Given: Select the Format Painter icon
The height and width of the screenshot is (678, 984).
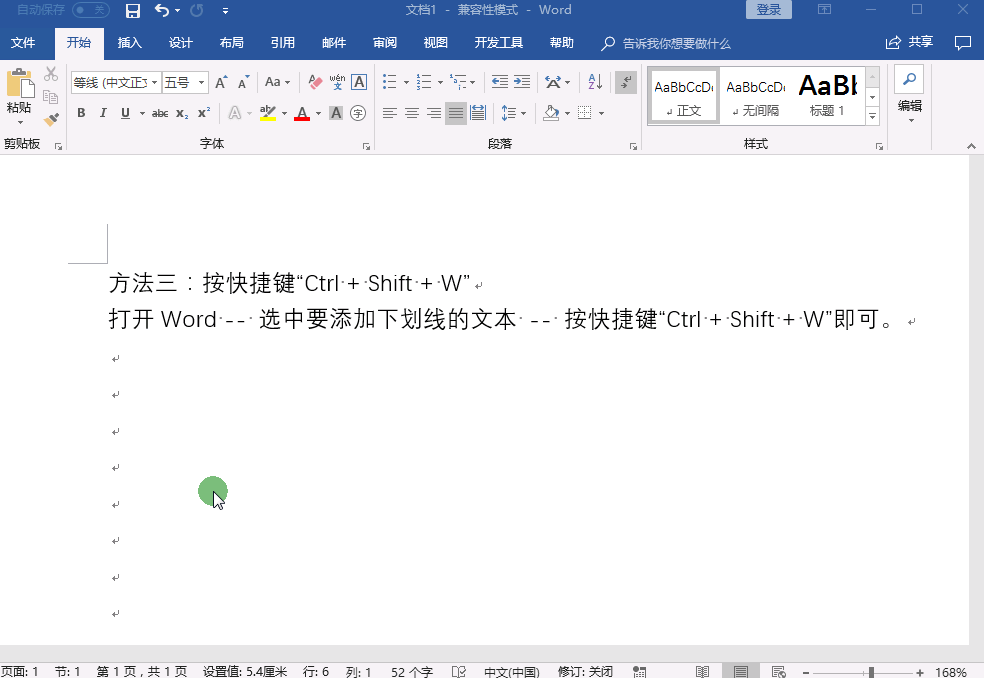Looking at the screenshot, I should [x=50, y=119].
